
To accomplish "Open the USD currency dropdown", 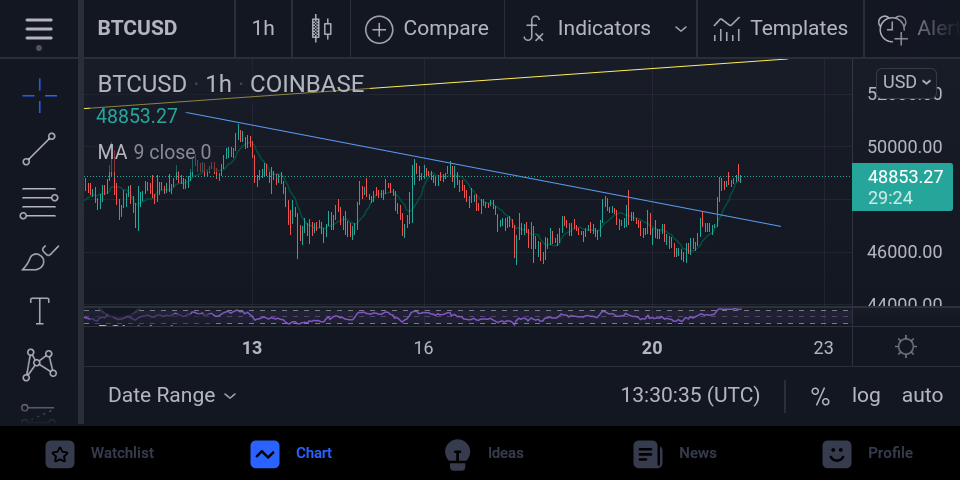I will [906, 81].
